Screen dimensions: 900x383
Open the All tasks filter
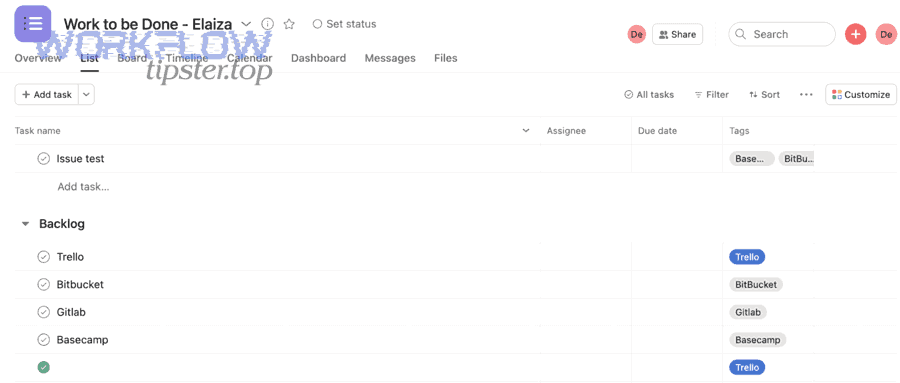coord(649,95)
